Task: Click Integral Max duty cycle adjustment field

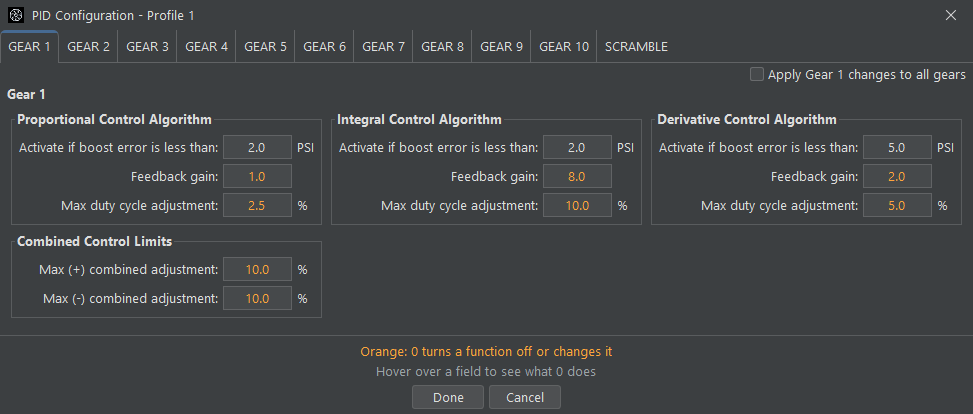Action: coord(577,205)
